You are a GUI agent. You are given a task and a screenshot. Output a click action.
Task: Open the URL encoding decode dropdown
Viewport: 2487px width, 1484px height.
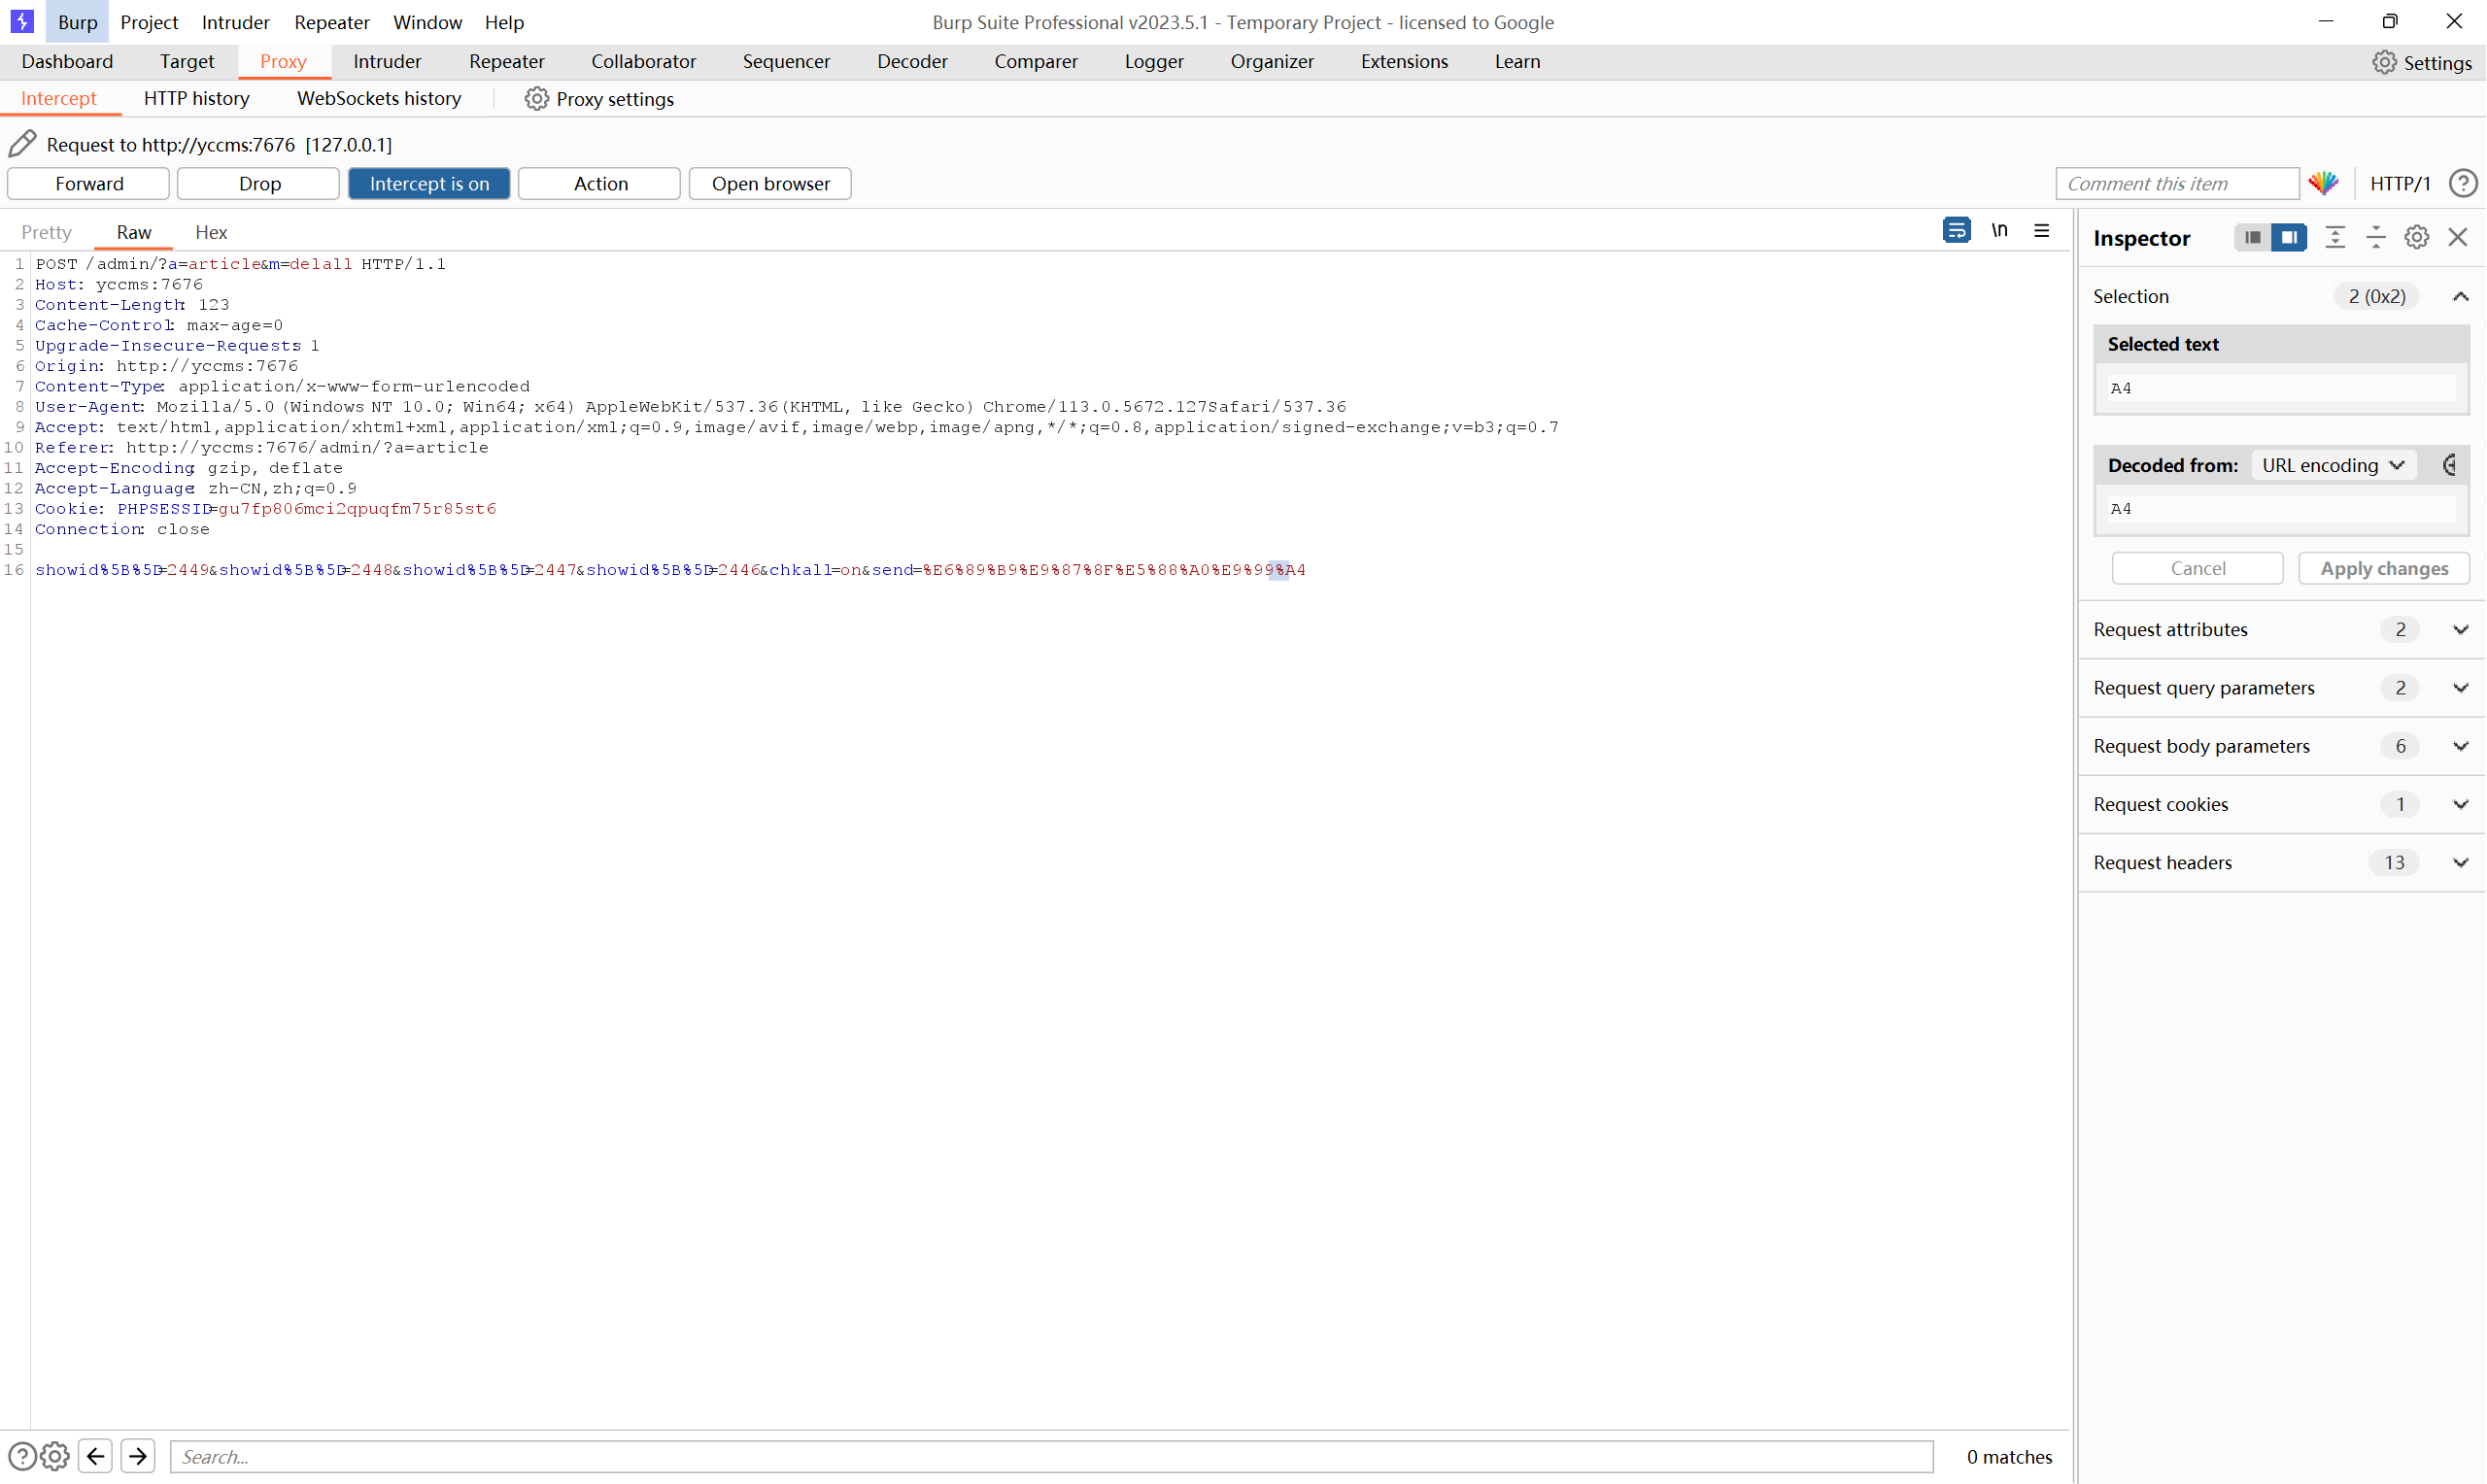(x=2333, y=465)
